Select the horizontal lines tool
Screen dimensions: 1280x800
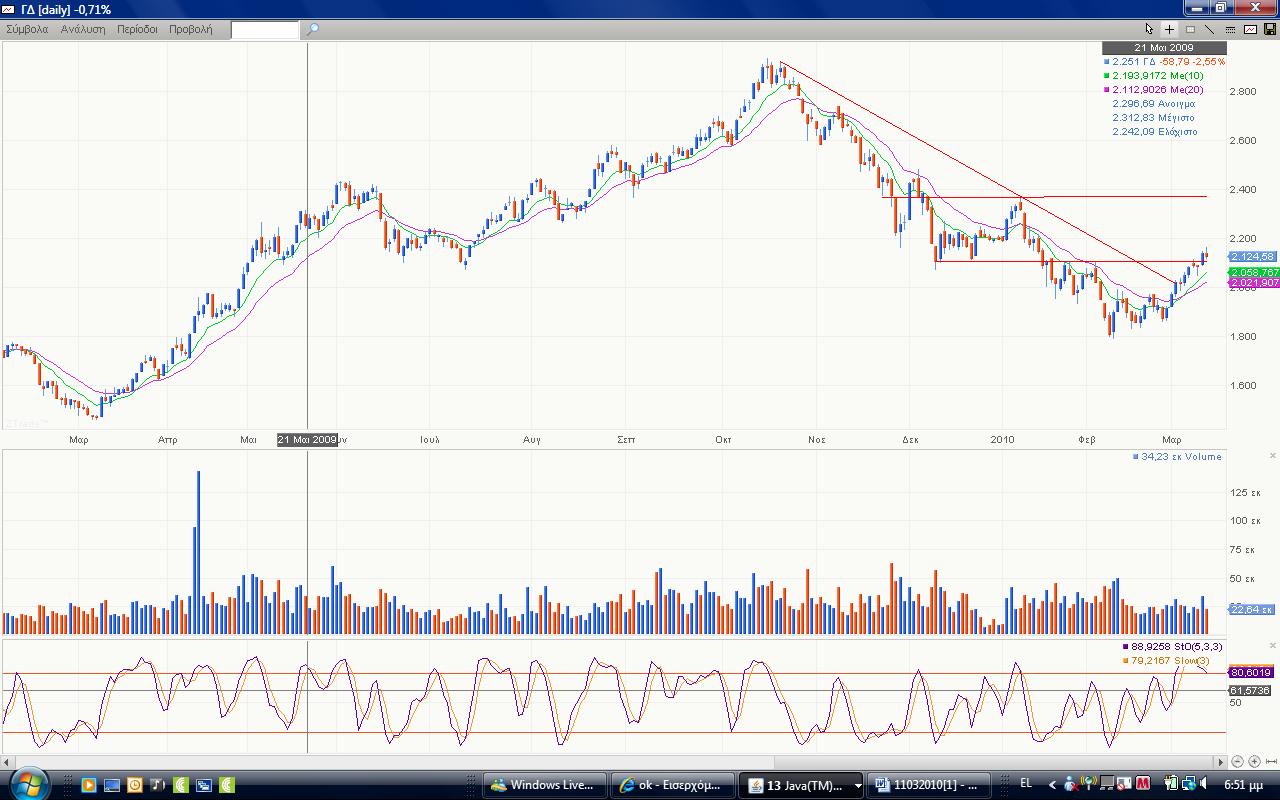(x=1230, y=29)
